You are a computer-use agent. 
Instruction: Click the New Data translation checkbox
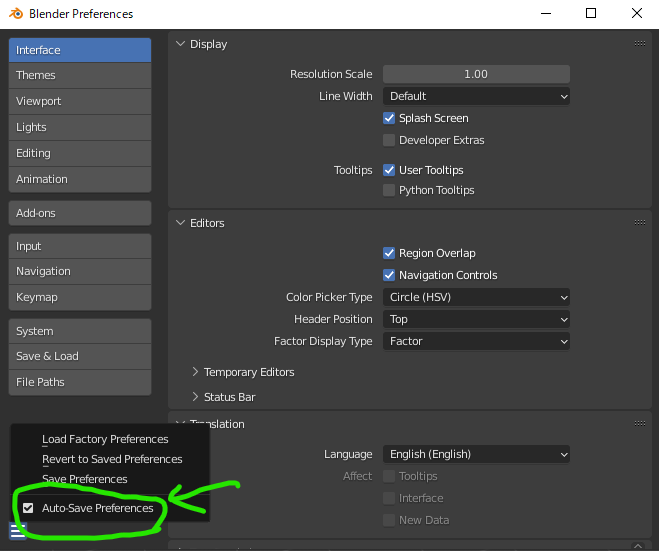coord(389,520)
